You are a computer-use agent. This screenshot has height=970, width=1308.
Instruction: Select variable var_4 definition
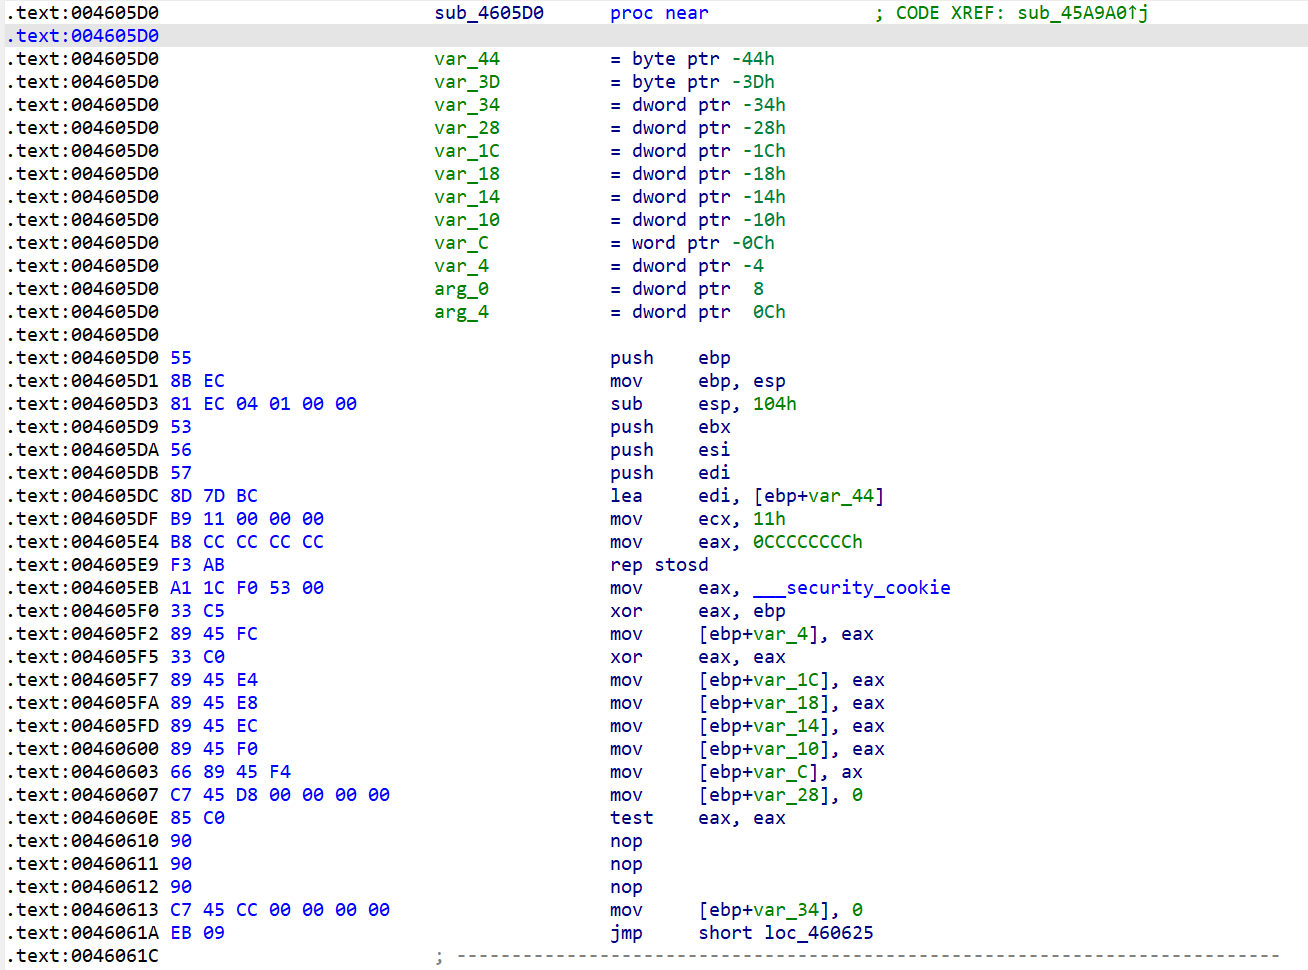(461, 266)
